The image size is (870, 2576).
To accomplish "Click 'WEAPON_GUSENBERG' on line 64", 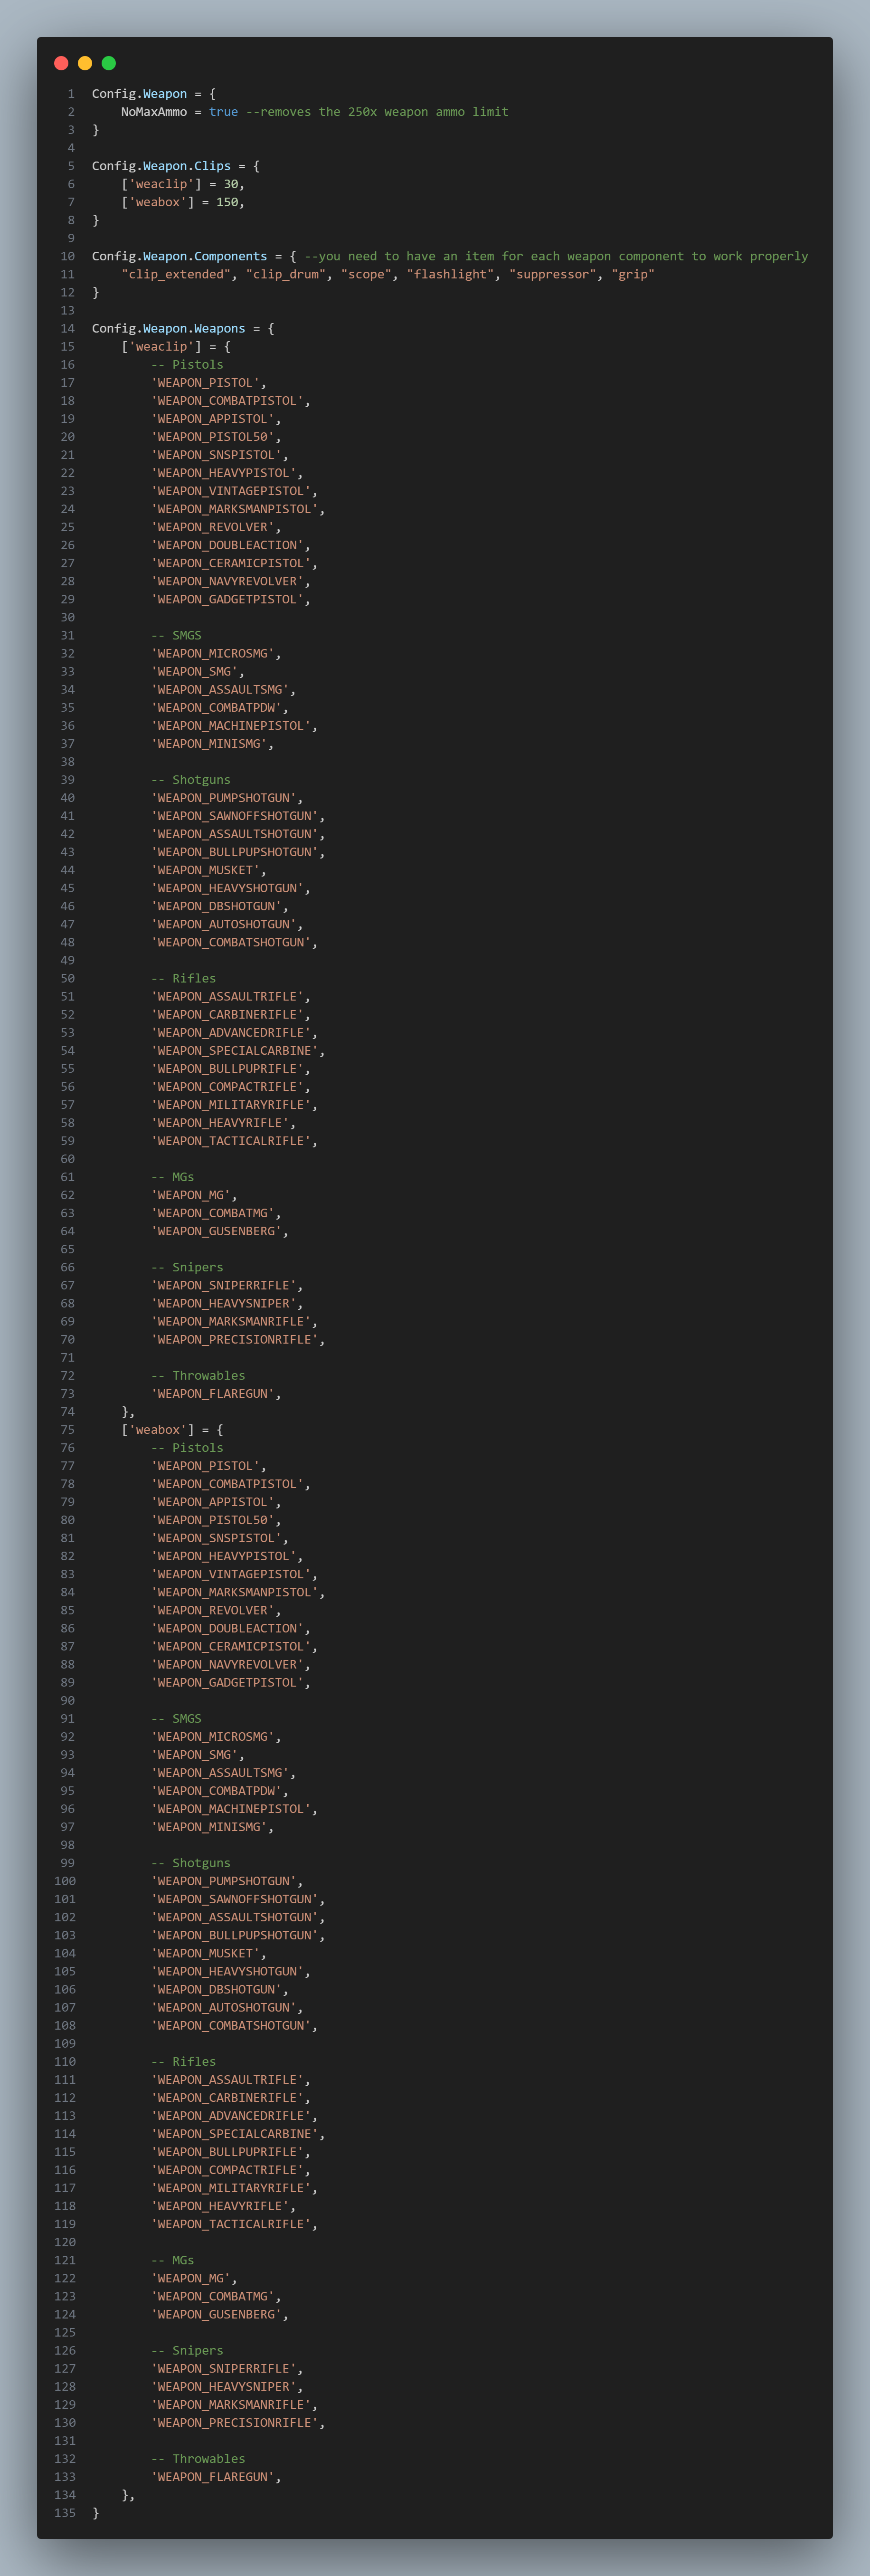I will pos(216,1231).
